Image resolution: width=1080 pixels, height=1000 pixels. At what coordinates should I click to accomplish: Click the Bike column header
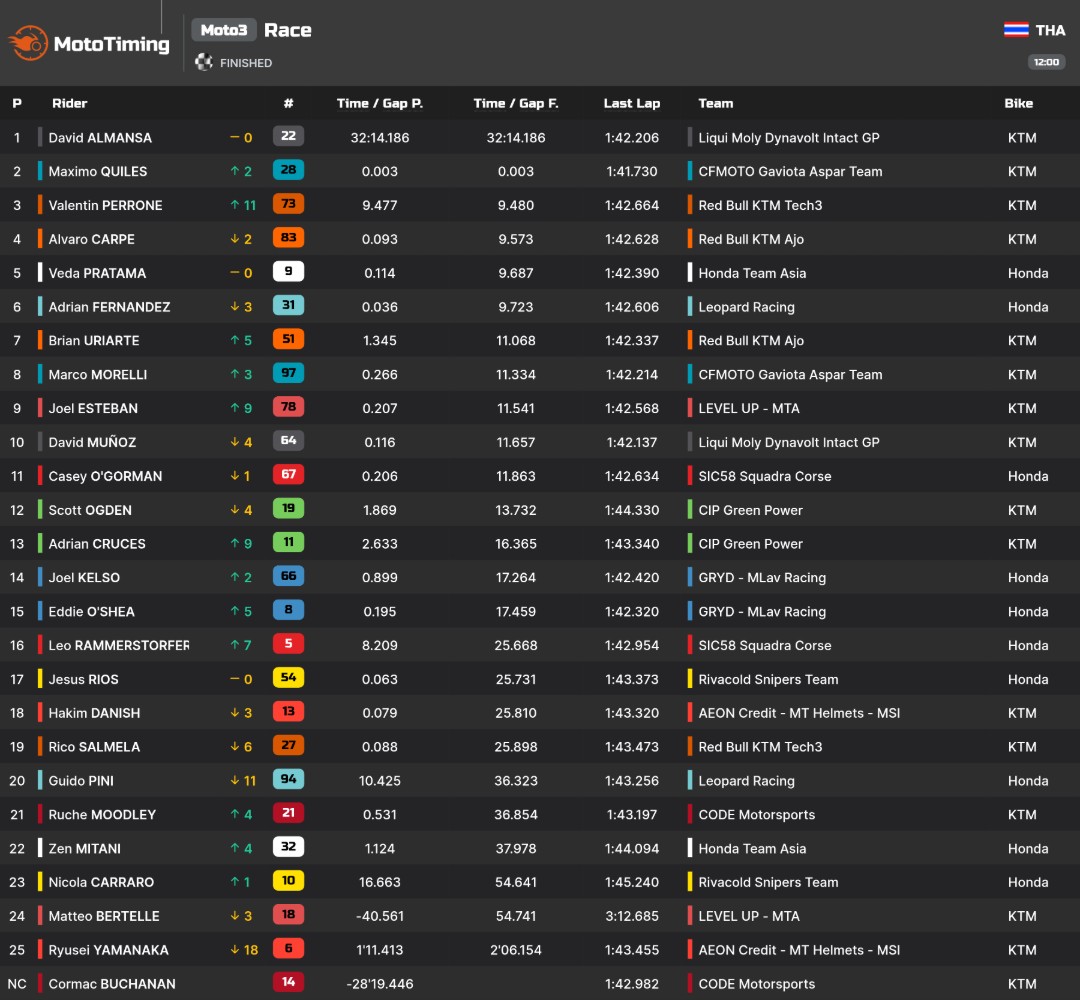point(1019,103)
